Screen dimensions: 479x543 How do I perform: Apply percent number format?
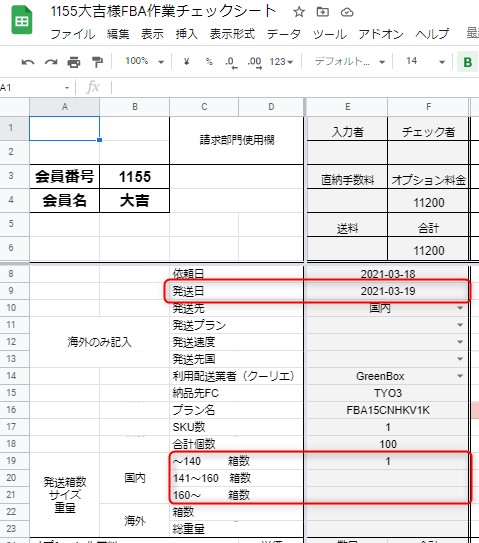coord(209,62)
